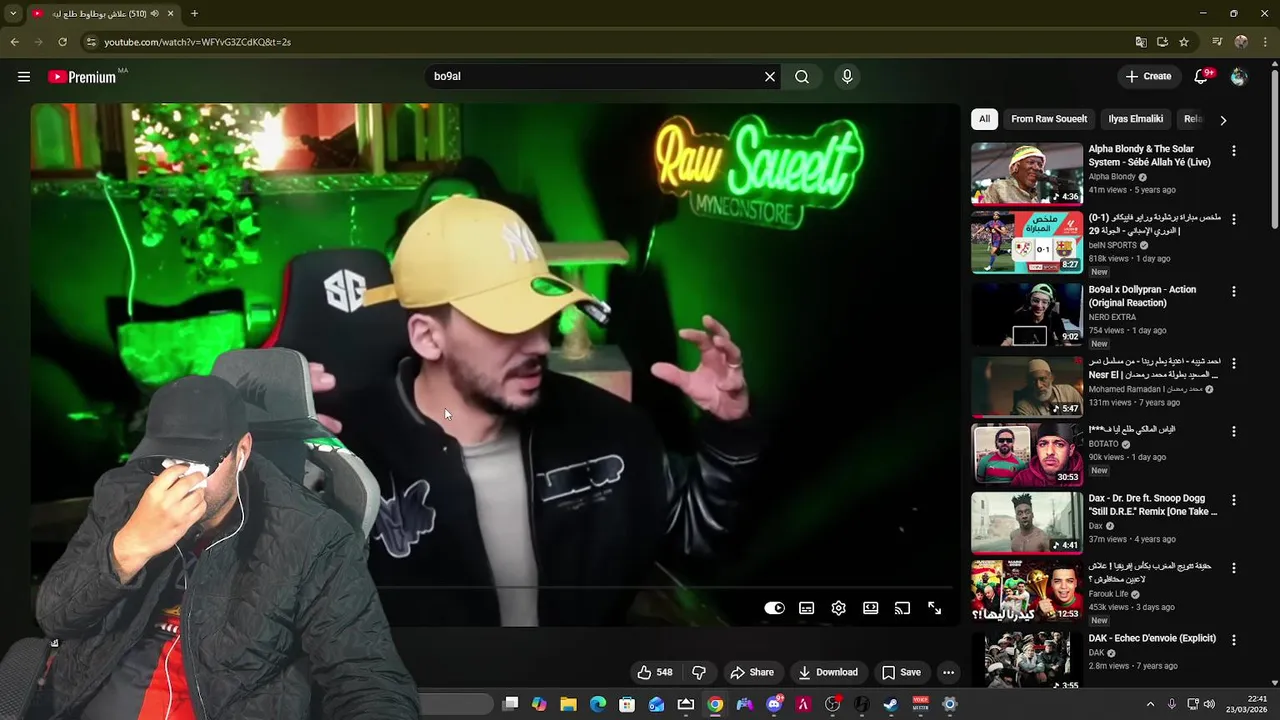Click the browser address bar URL
The image size is (1280, 720).
198,42
